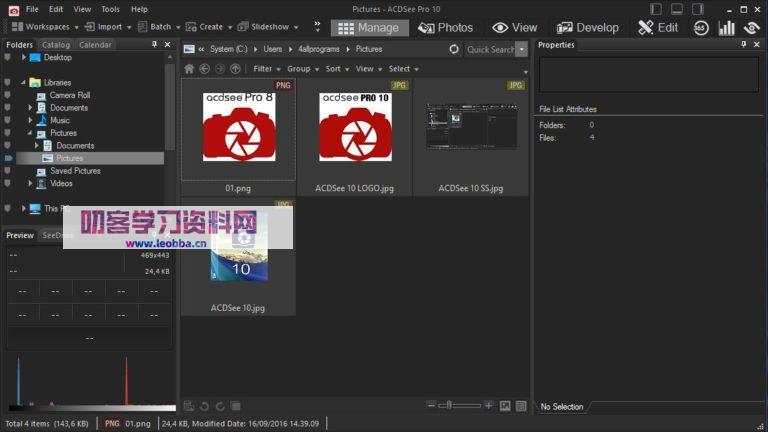
Task: Refresh the folder with the reload icon
Action: coord(454,49)
